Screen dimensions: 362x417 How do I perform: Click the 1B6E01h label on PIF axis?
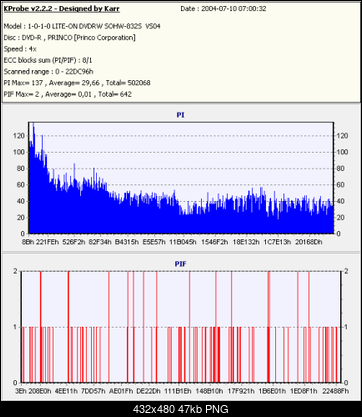click(x=272, y=391)
